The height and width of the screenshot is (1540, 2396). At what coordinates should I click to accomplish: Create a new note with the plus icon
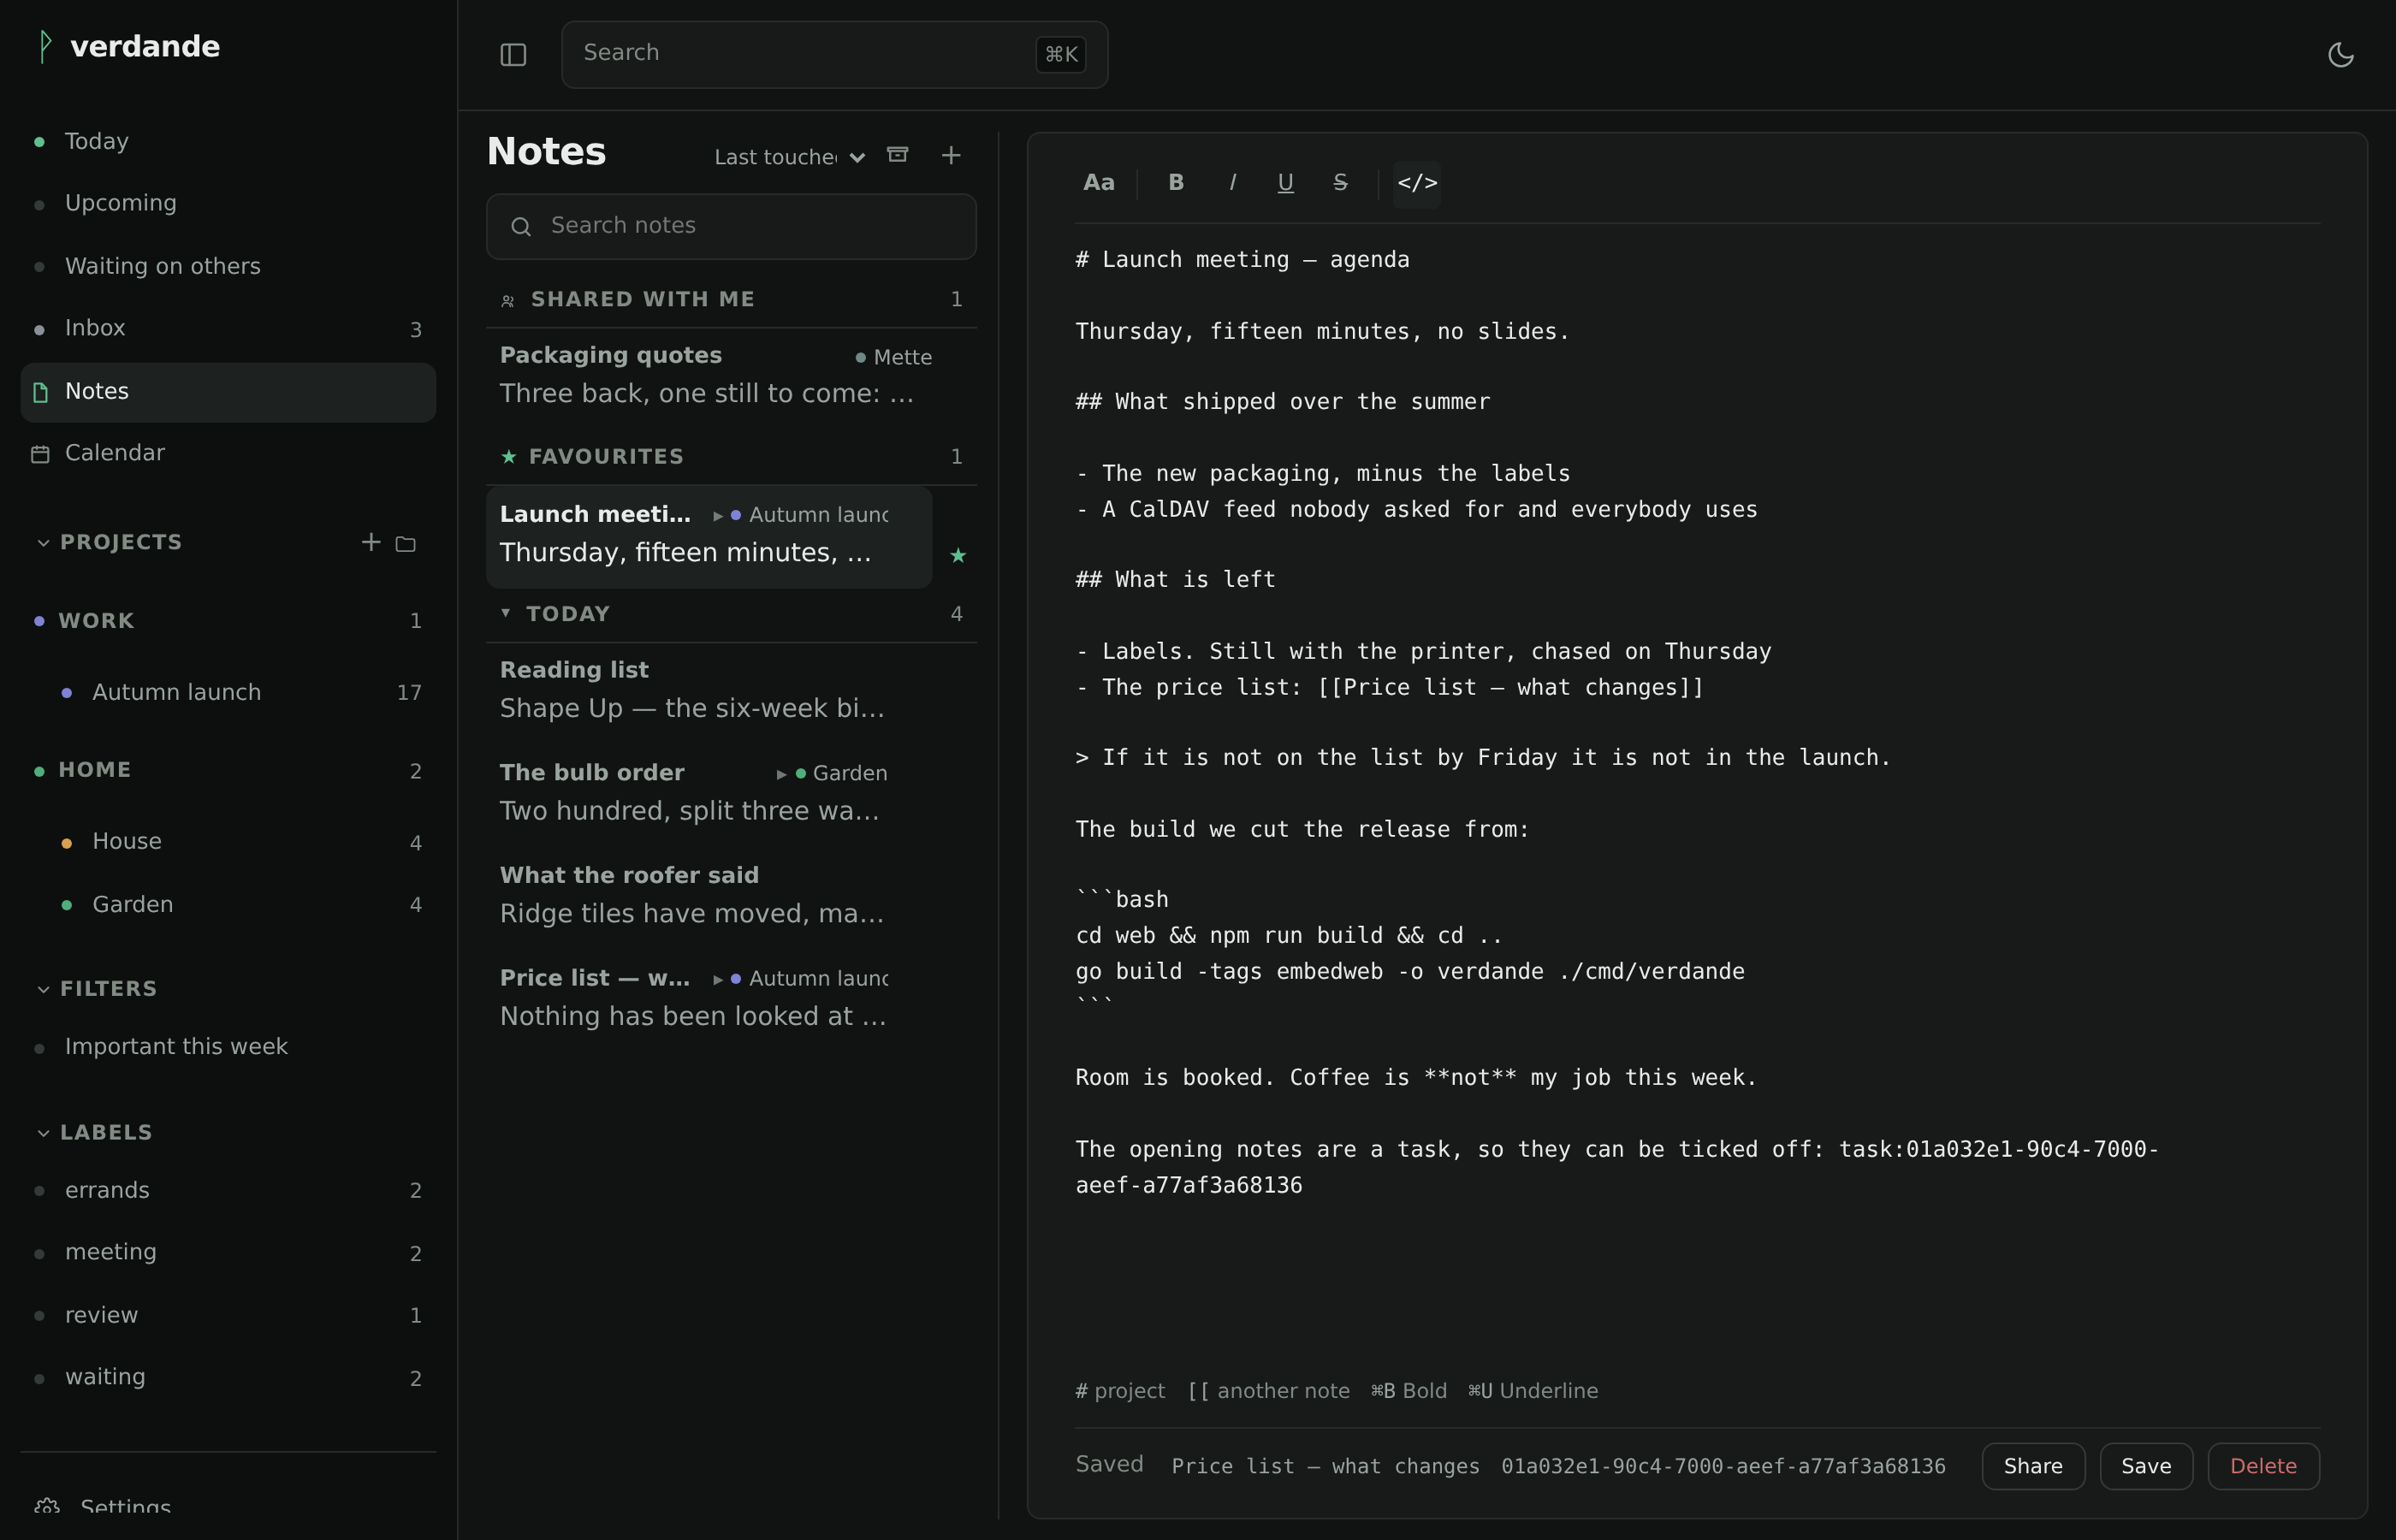(951, 155)
